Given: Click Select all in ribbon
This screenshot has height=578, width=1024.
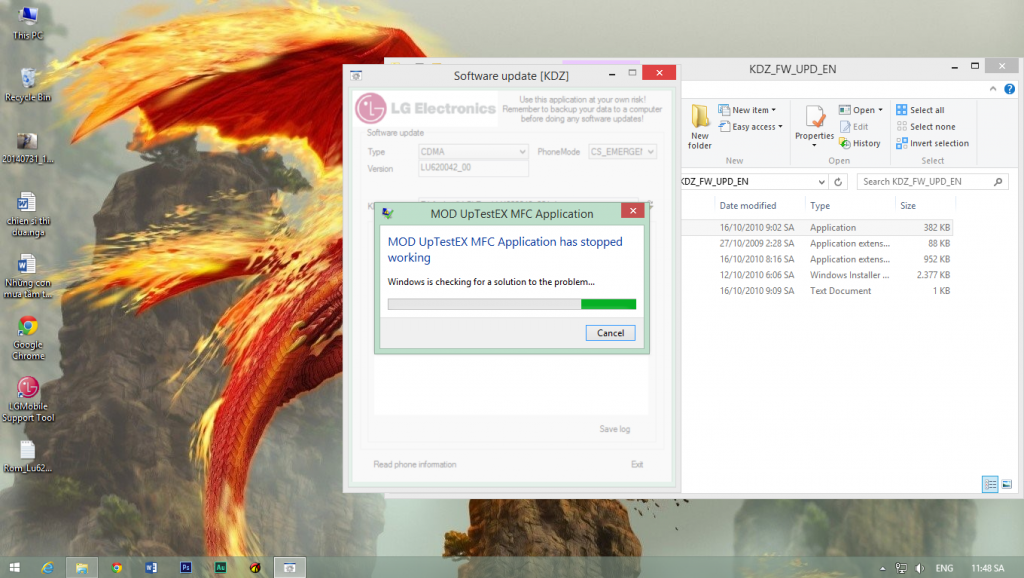Looking at the screenshot, I should pyautogui.click(x=920, y=110).
